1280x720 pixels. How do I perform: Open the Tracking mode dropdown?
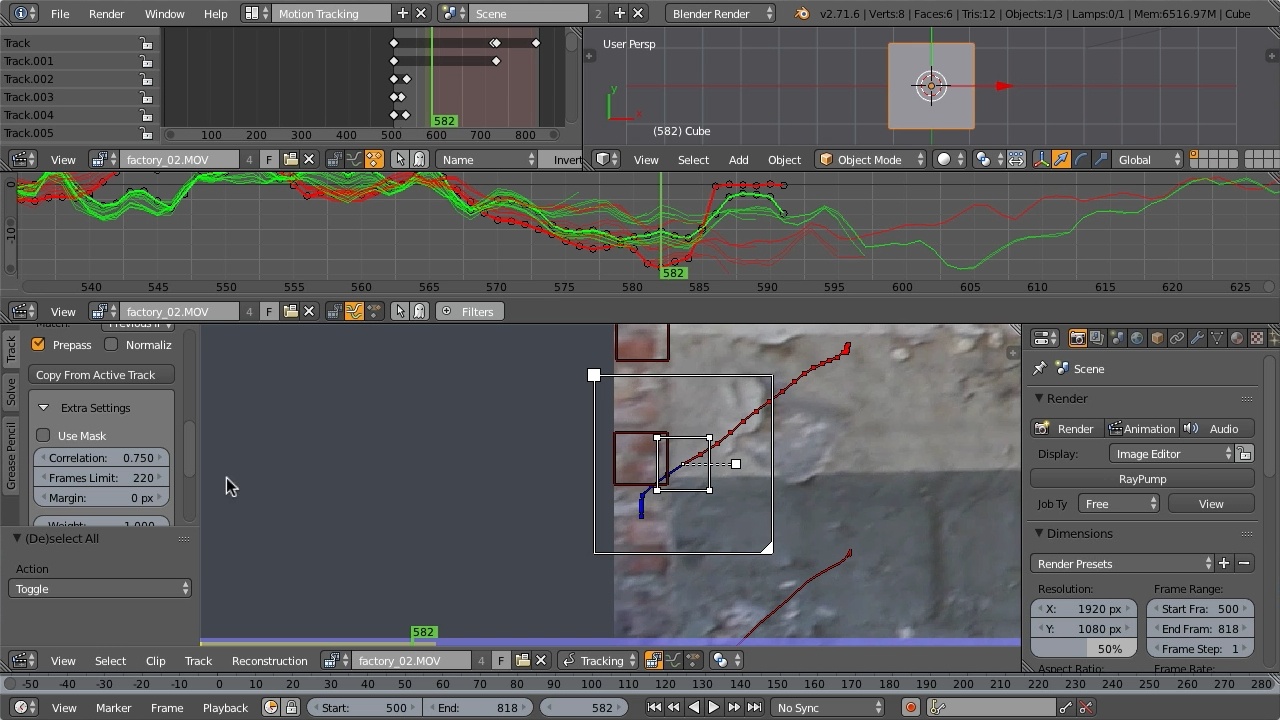(597, 661)
